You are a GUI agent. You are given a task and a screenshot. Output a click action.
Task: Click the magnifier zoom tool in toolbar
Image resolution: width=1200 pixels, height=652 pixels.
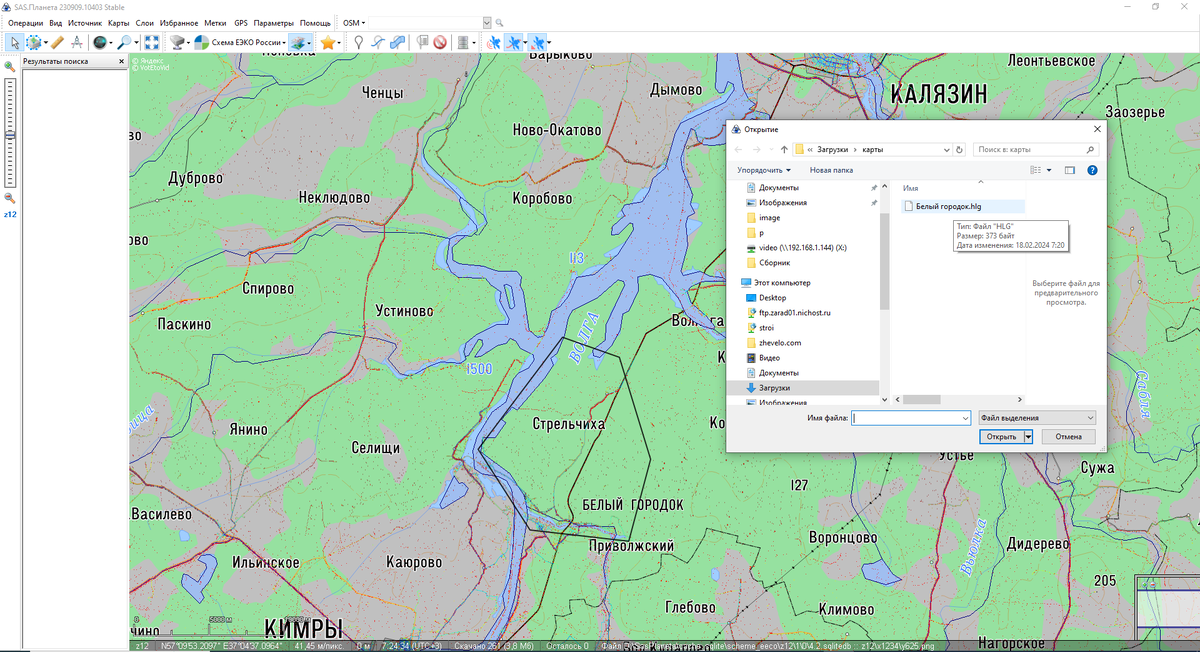click(124, 43)
